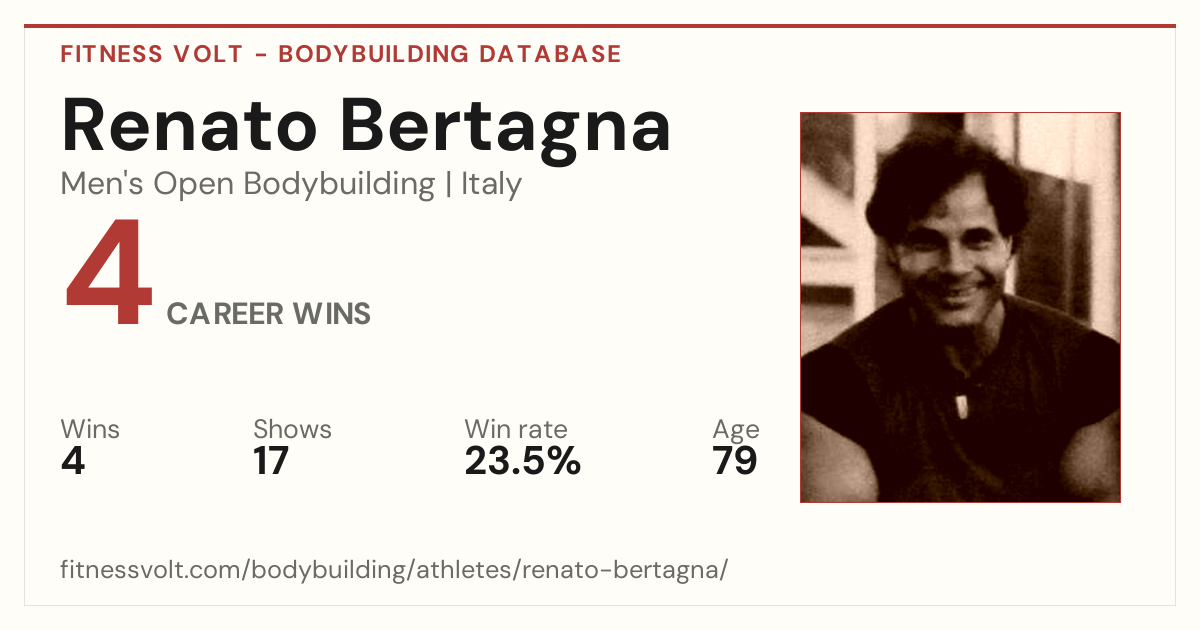Click the Age stat label
The height and width of the screenshot is (630, 1200).
[x=736, y=431]
